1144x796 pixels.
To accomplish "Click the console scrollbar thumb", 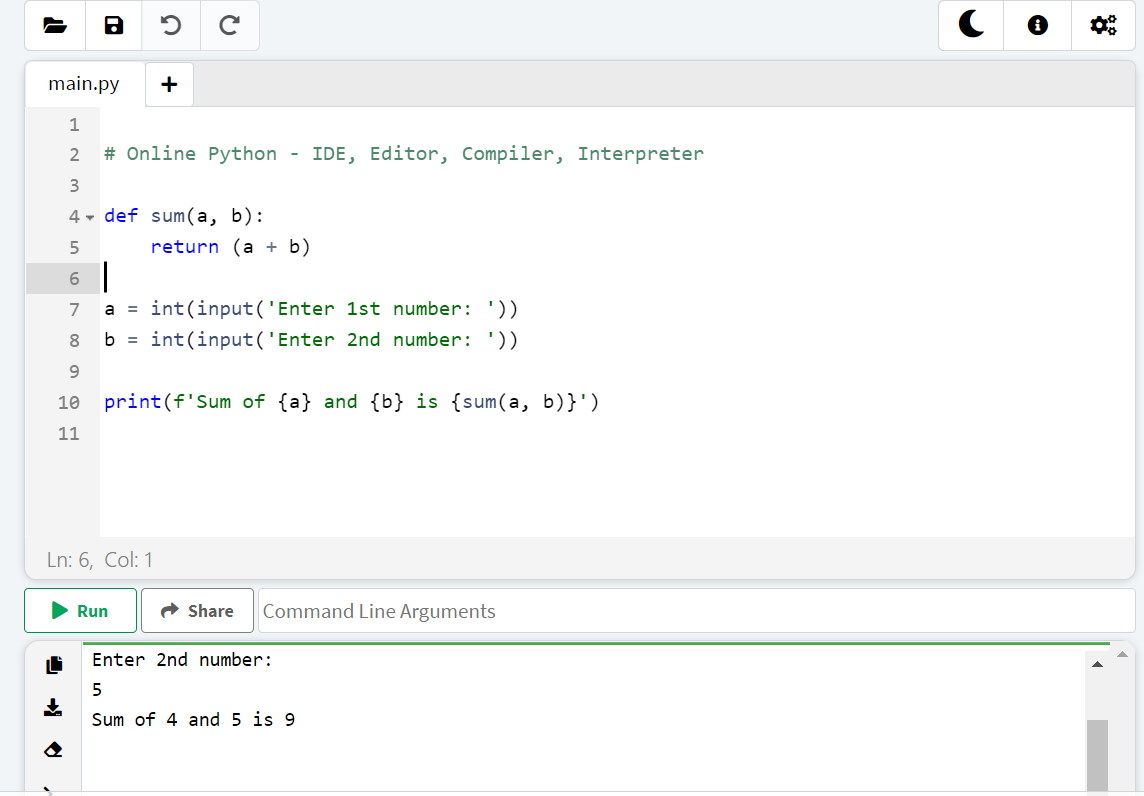I will click(1097, 753).
